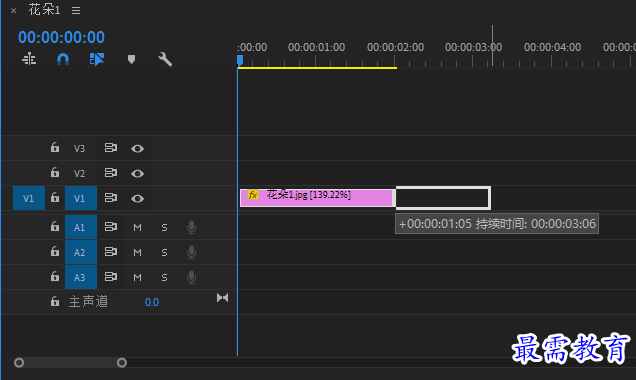Target the V2 track label

pos(80,174)
